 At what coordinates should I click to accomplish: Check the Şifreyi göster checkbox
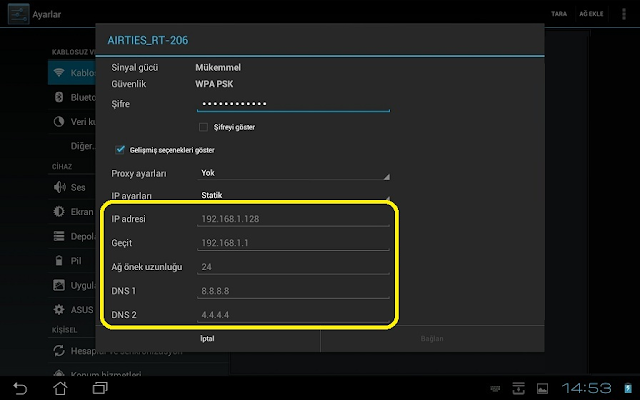[203, 127]
